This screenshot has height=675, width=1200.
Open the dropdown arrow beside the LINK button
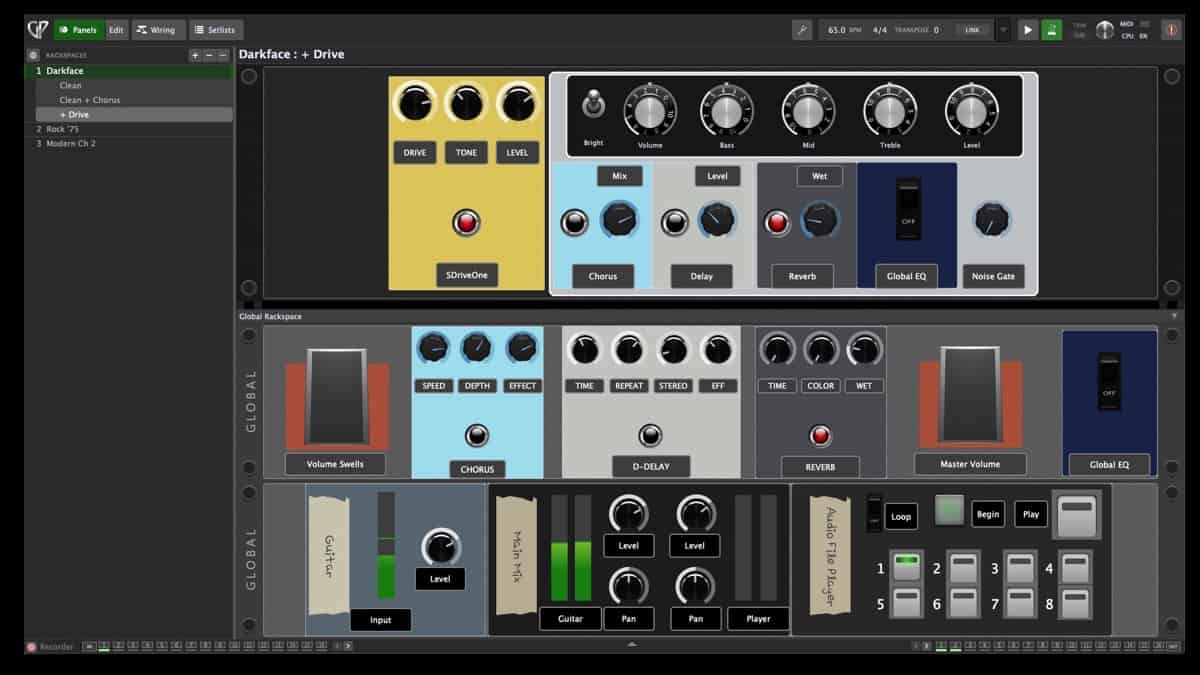1003,30
